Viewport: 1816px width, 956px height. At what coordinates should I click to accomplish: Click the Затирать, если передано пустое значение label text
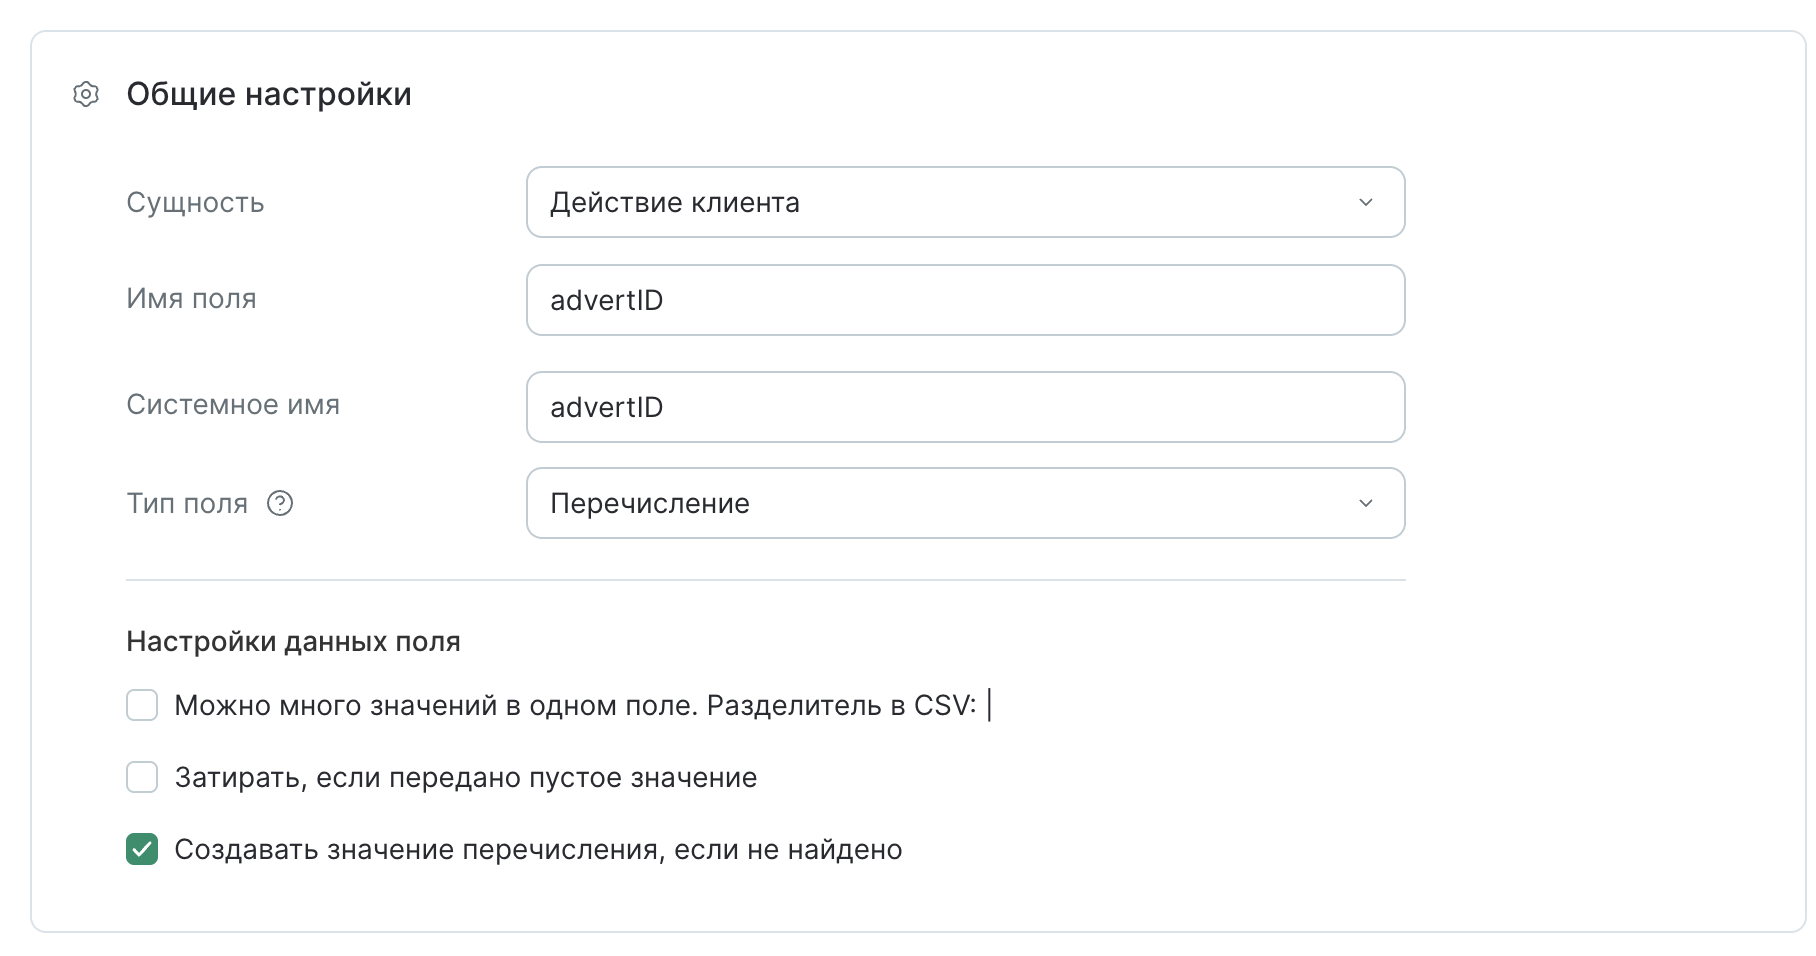click(466, 777)
